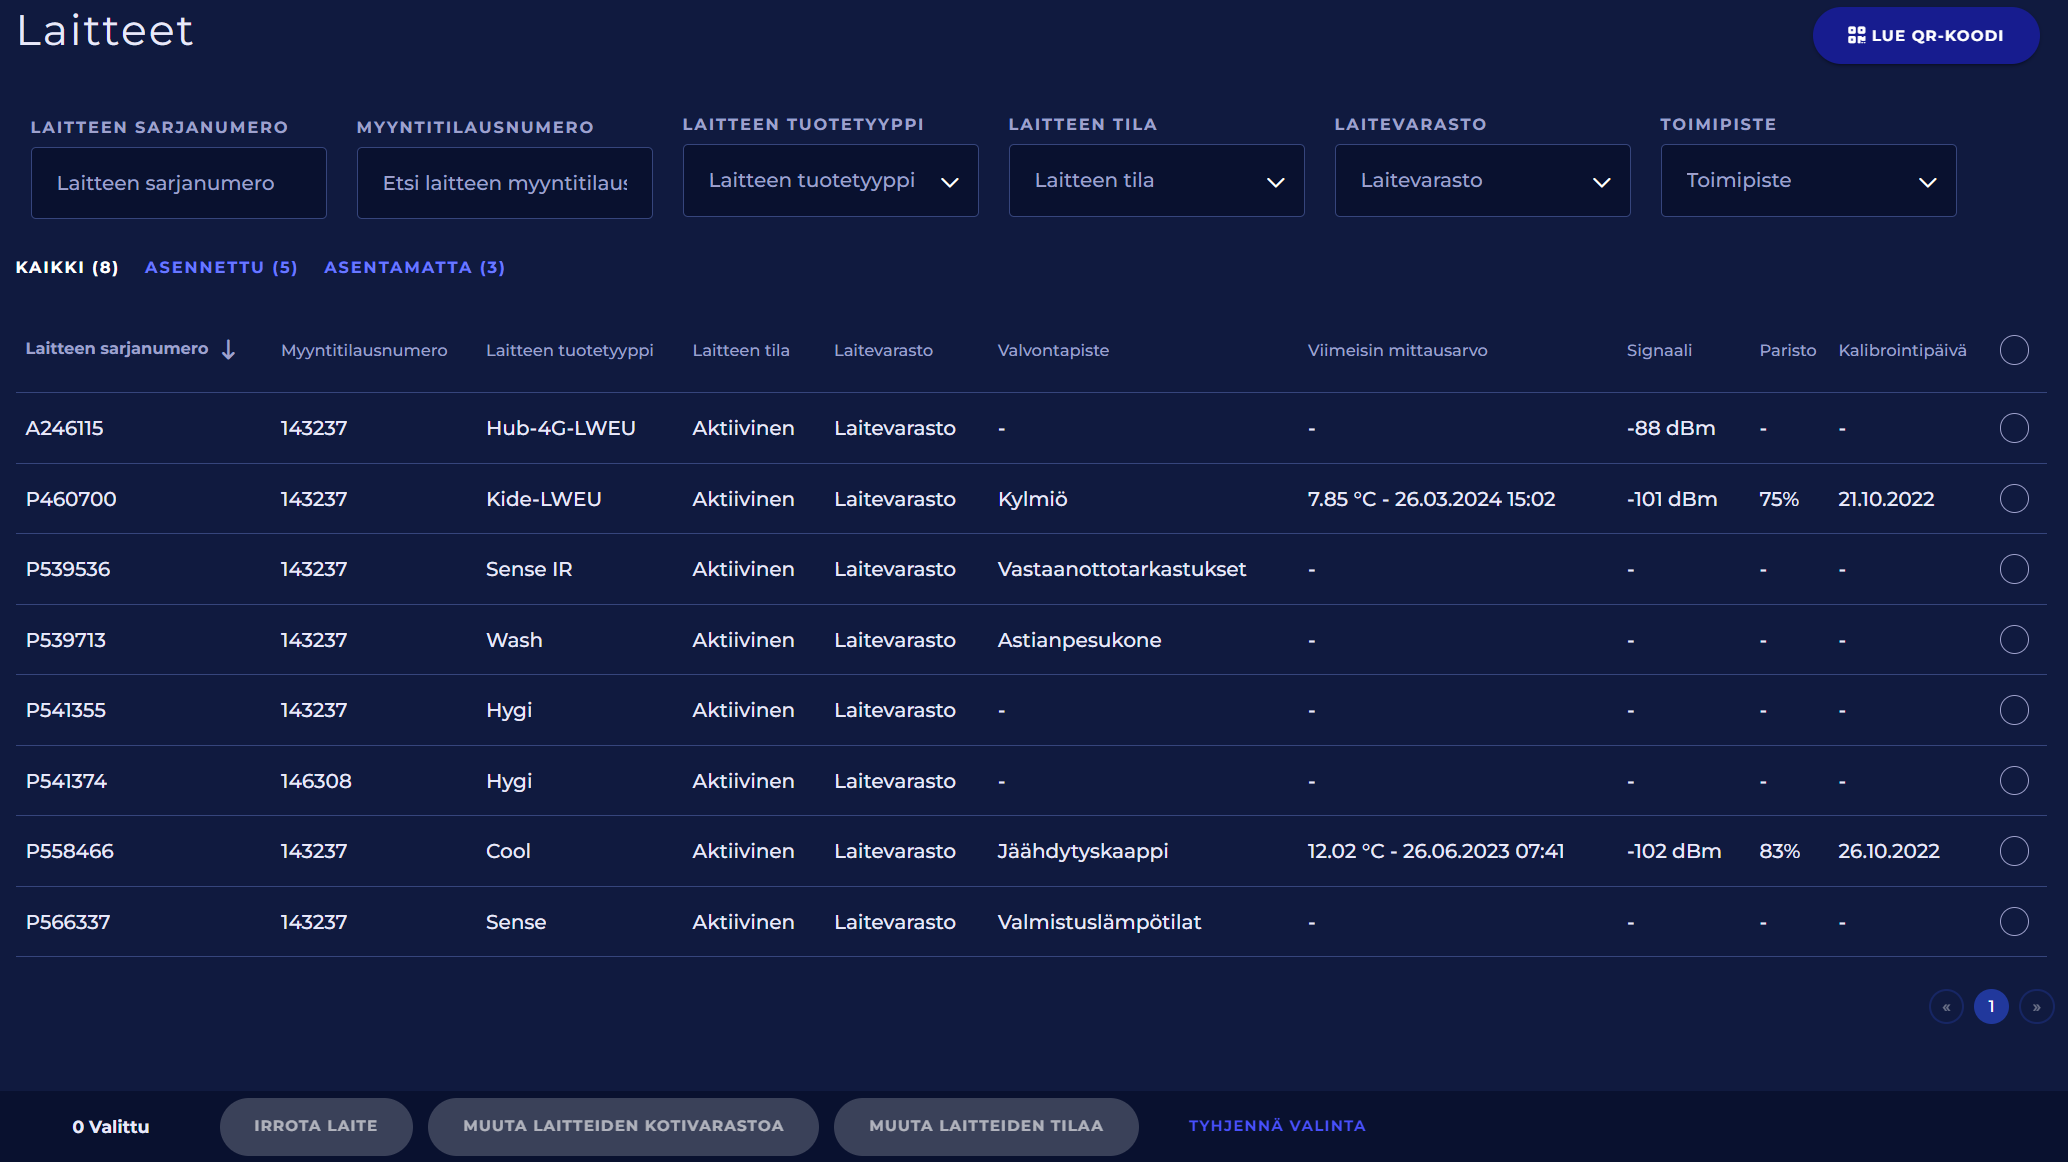Go to the next page with the double right arrow
This screenshot has width=2068, height=1162.
pos(2036,1007)
